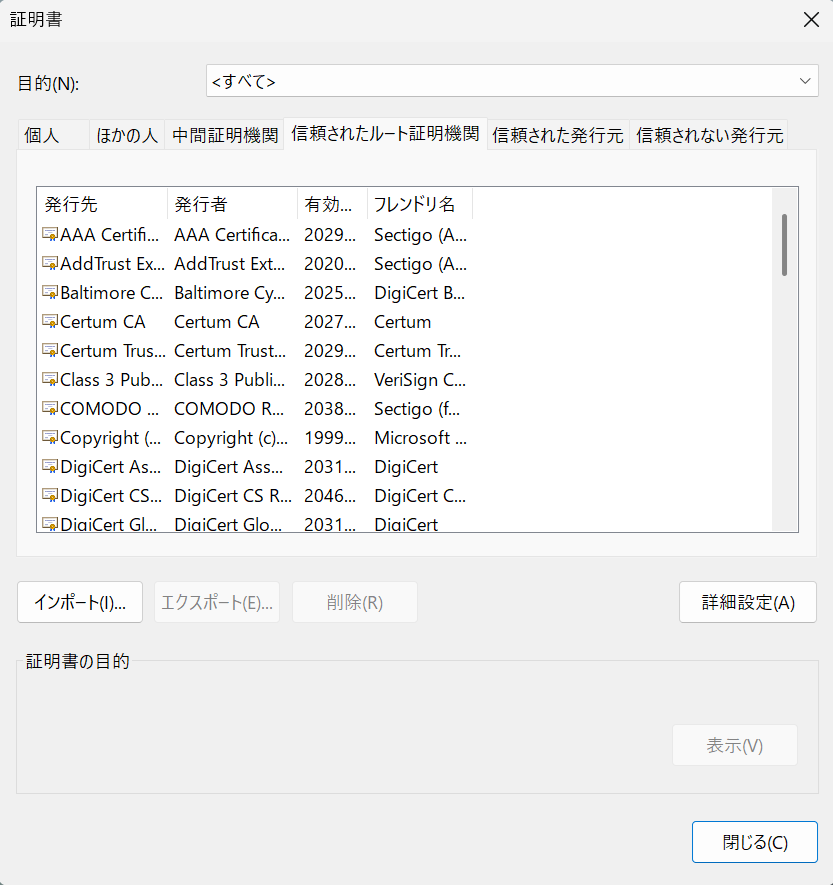Click certificate icon beside DigiCert As... row
The image size is (833, 885).
point(50,466)
